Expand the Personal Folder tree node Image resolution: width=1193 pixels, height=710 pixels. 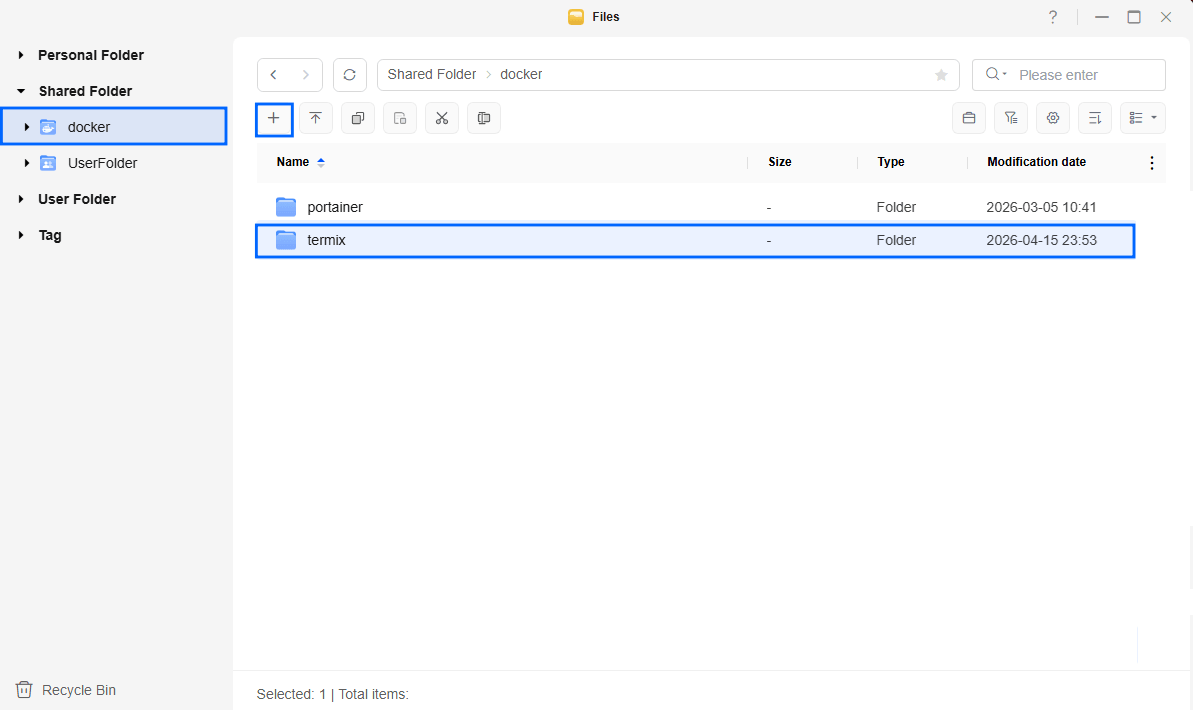[x=21, y=55]
